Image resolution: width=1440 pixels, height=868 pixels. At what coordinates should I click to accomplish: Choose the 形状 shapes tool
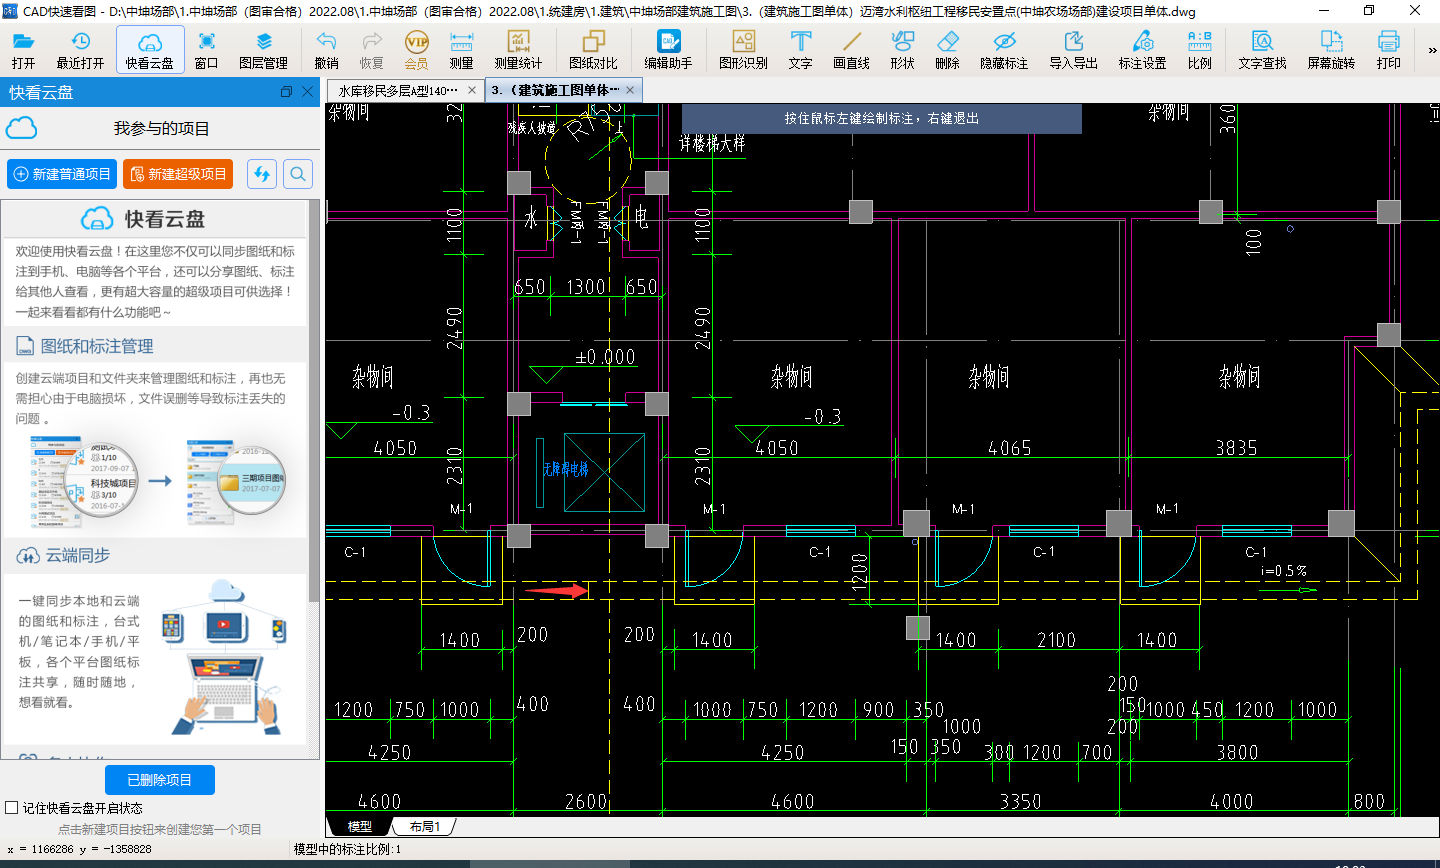coord(902,49)
